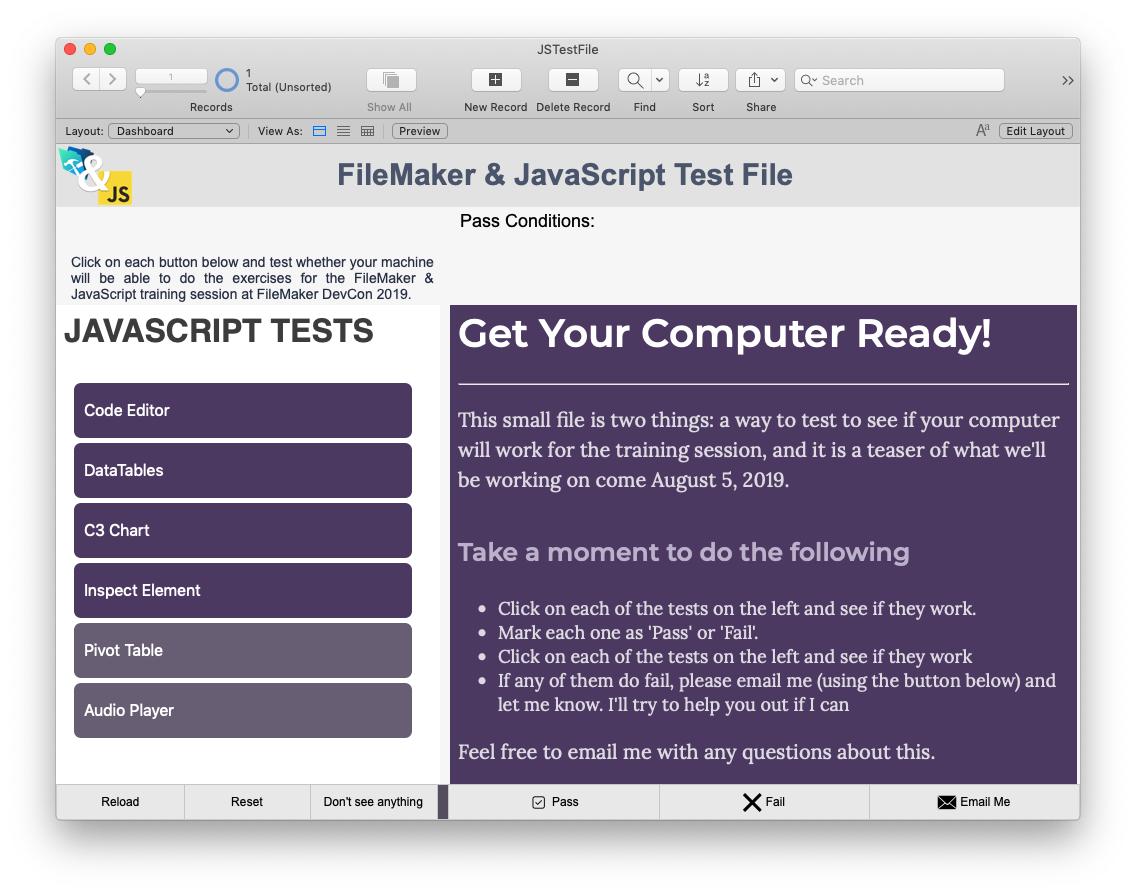Screen dimensions: 1136x894
Task: Expand the toolbar overflow chevrons
Action: click(x=1067, y=80)
